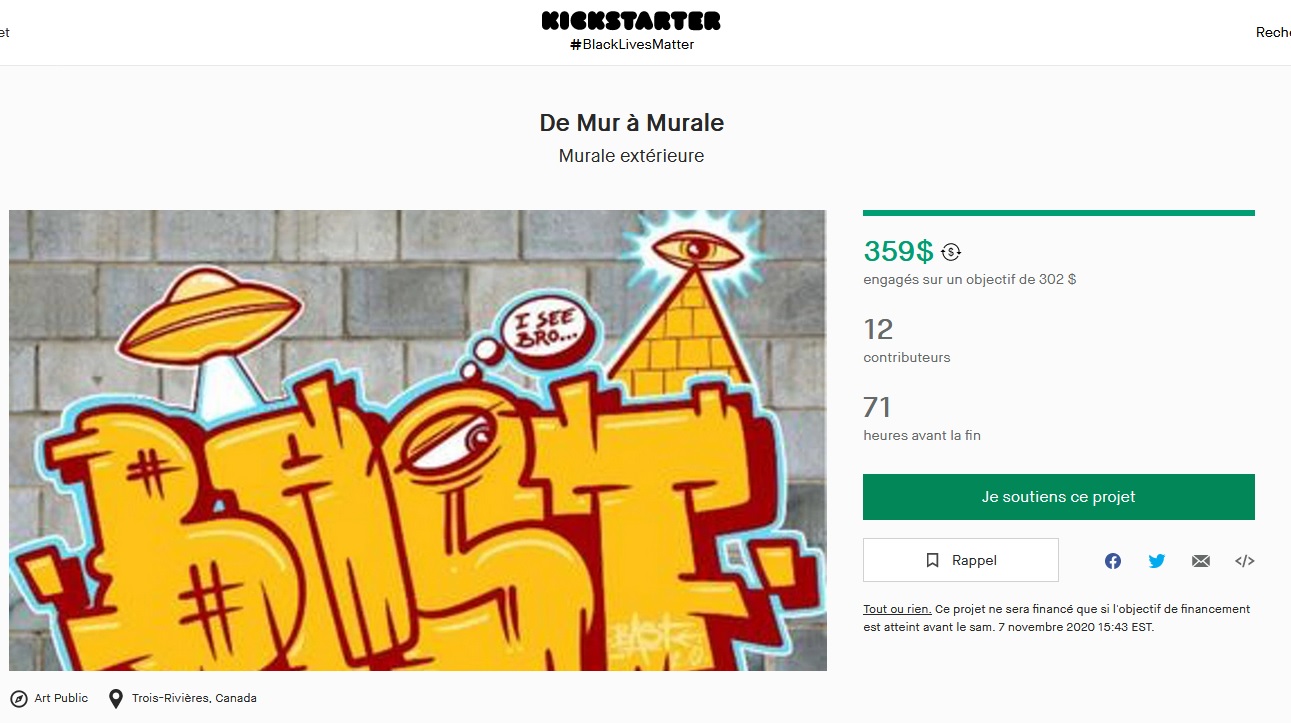This screenshot has width=1291, height=723.
Task: Click the green funding progress bar
Action: tap(1059, 213)
